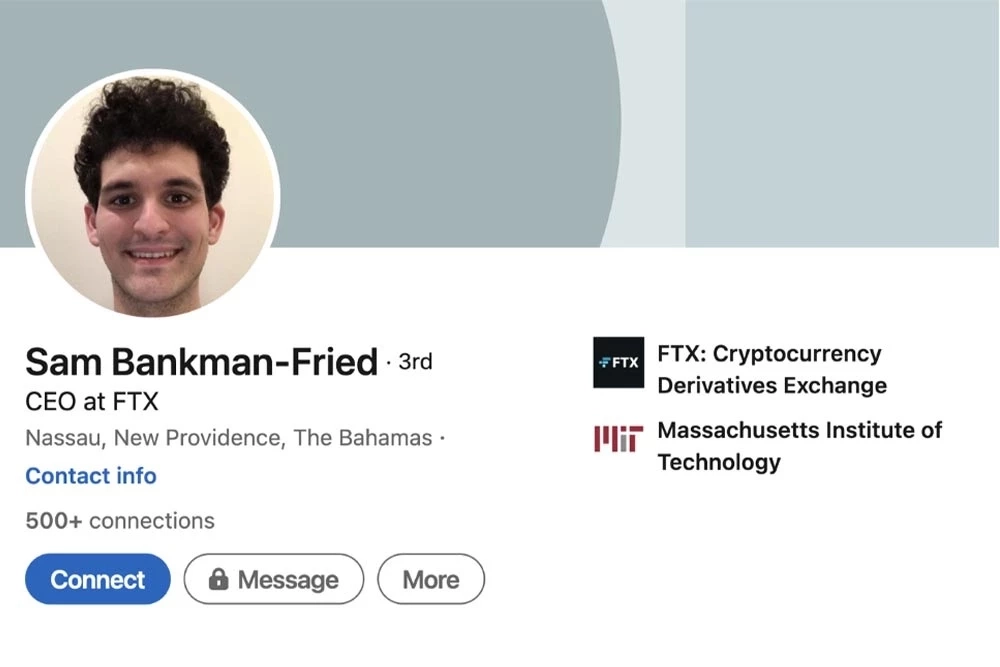Open the FTX company logo
1000x667 pixels.
click(x=618, y=362)
